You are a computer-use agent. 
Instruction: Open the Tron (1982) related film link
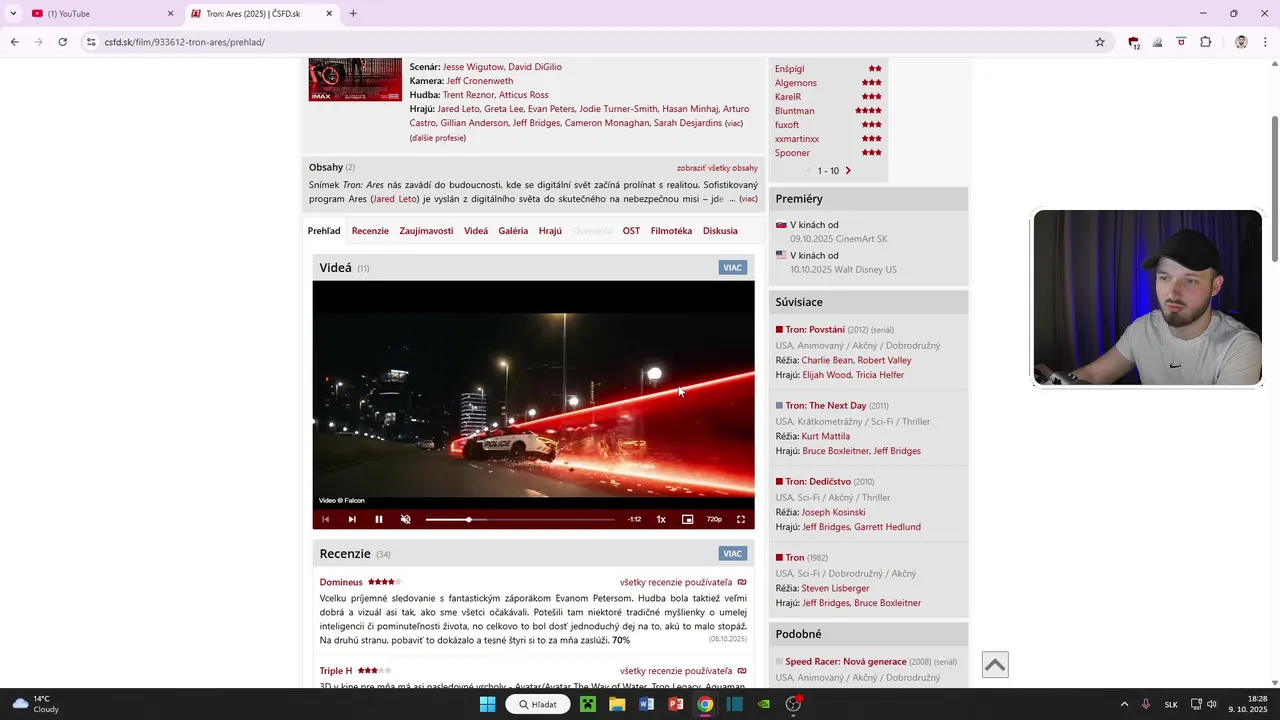(795, 558)
